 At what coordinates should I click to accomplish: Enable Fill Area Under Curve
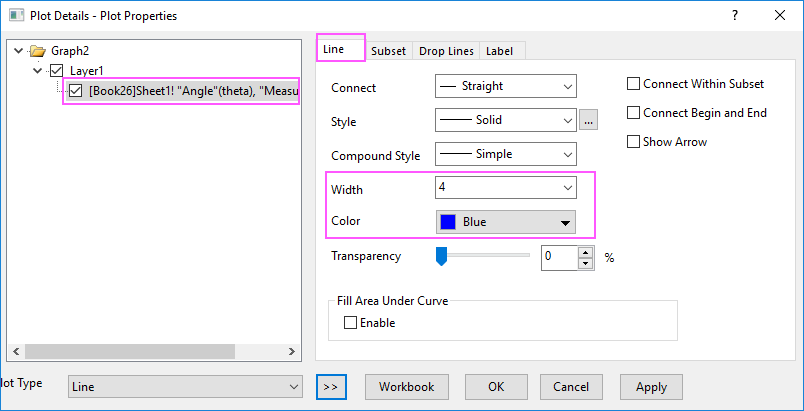[x=351, y=323]
